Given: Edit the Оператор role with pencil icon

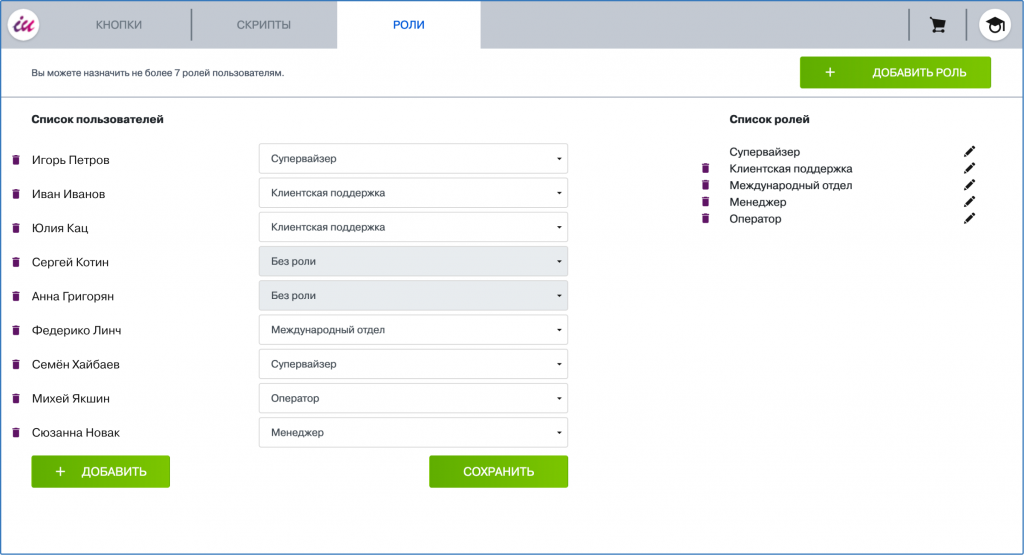Looking at the screenshot, I should click(x=969, y=219).
